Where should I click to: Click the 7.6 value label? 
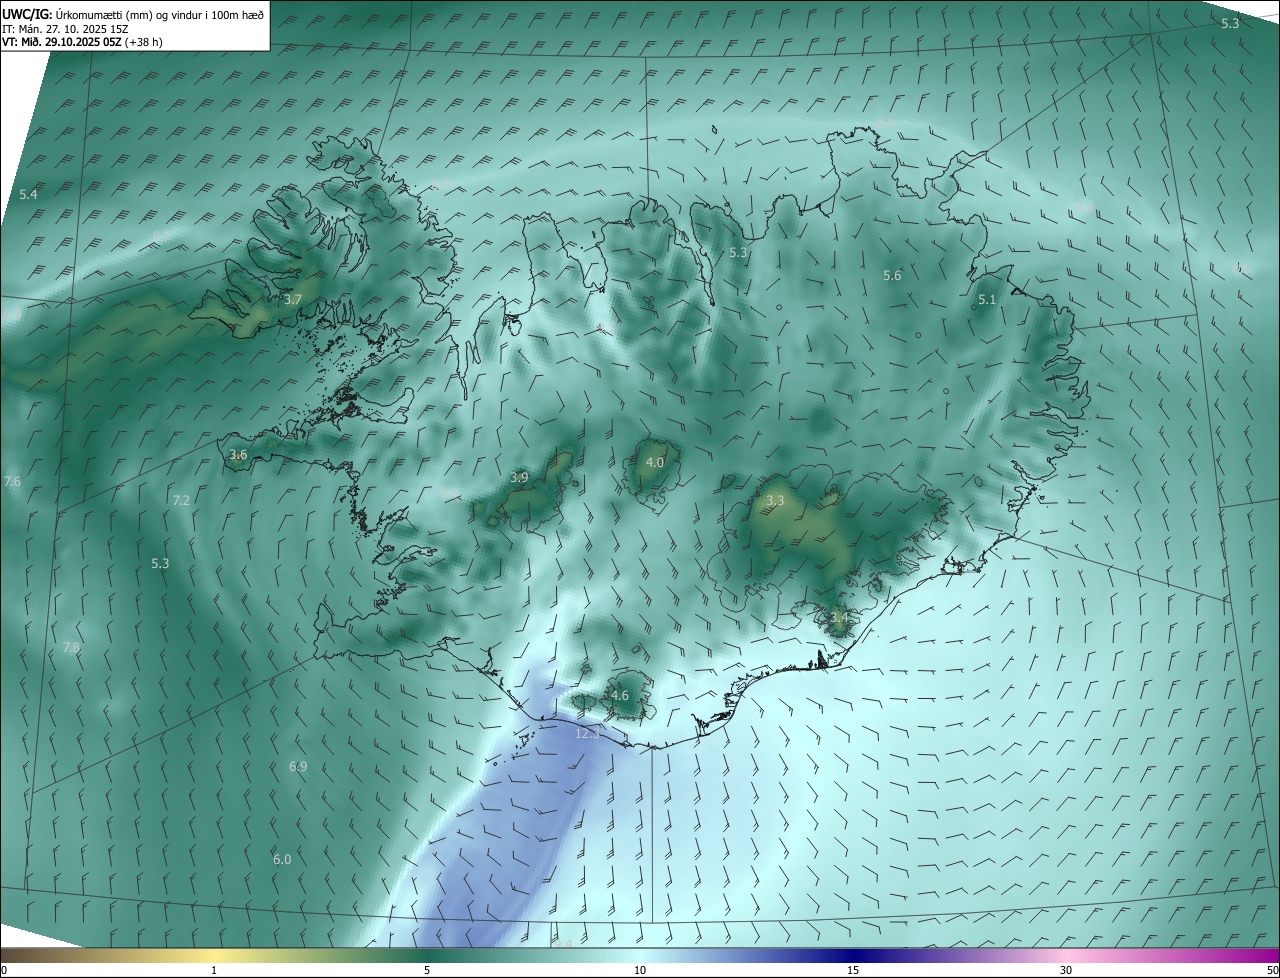click(x=12, y=482)
